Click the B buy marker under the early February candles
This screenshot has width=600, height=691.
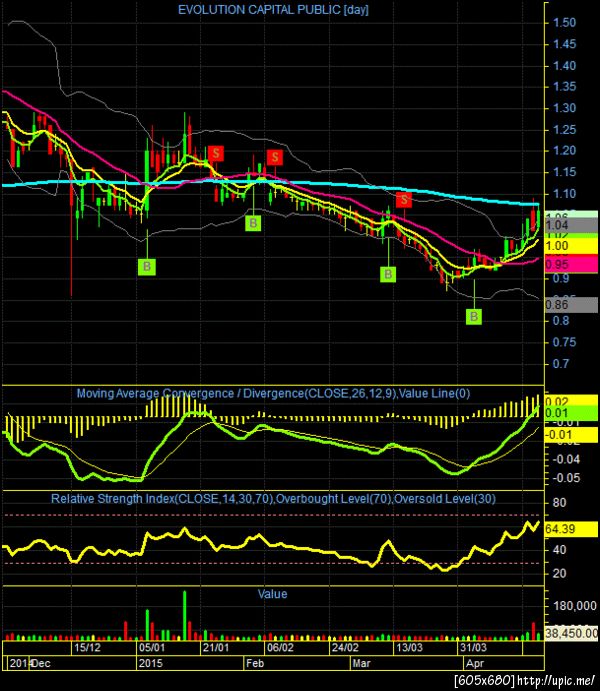[x=253, y=223]
